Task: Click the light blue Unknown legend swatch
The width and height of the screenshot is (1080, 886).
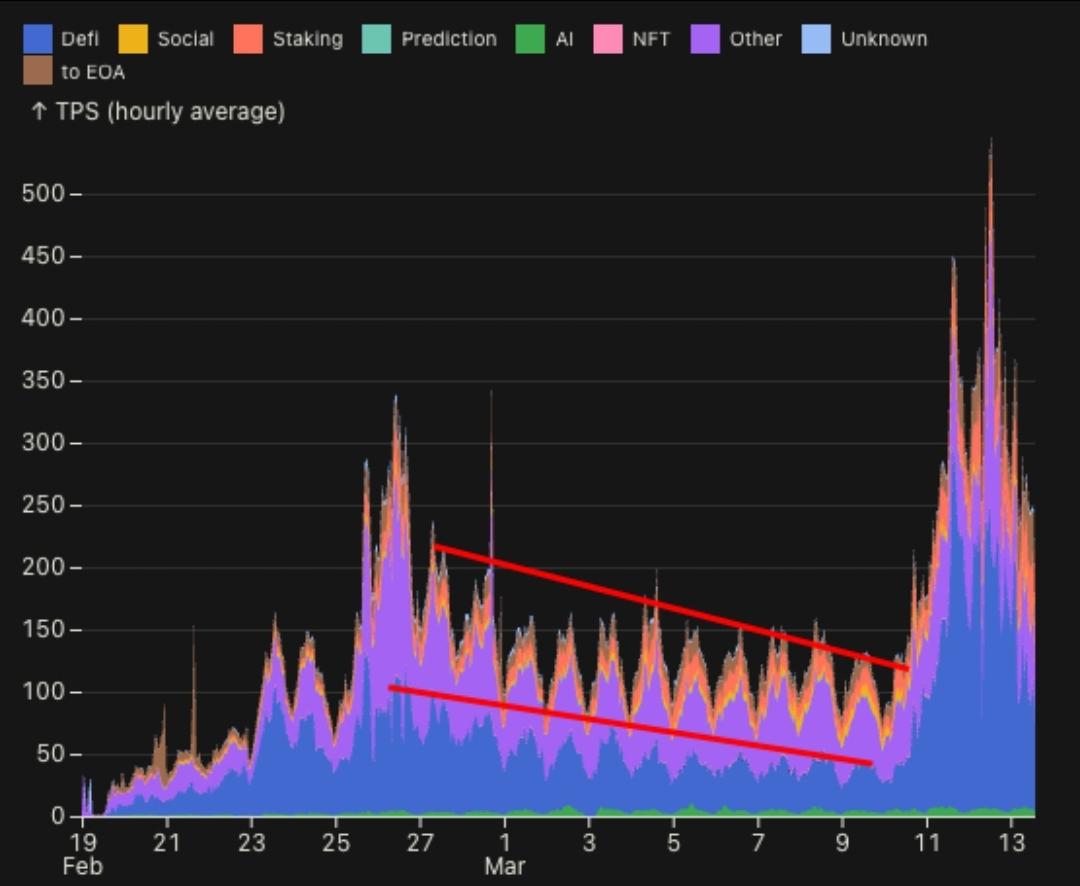Action: 816,39
